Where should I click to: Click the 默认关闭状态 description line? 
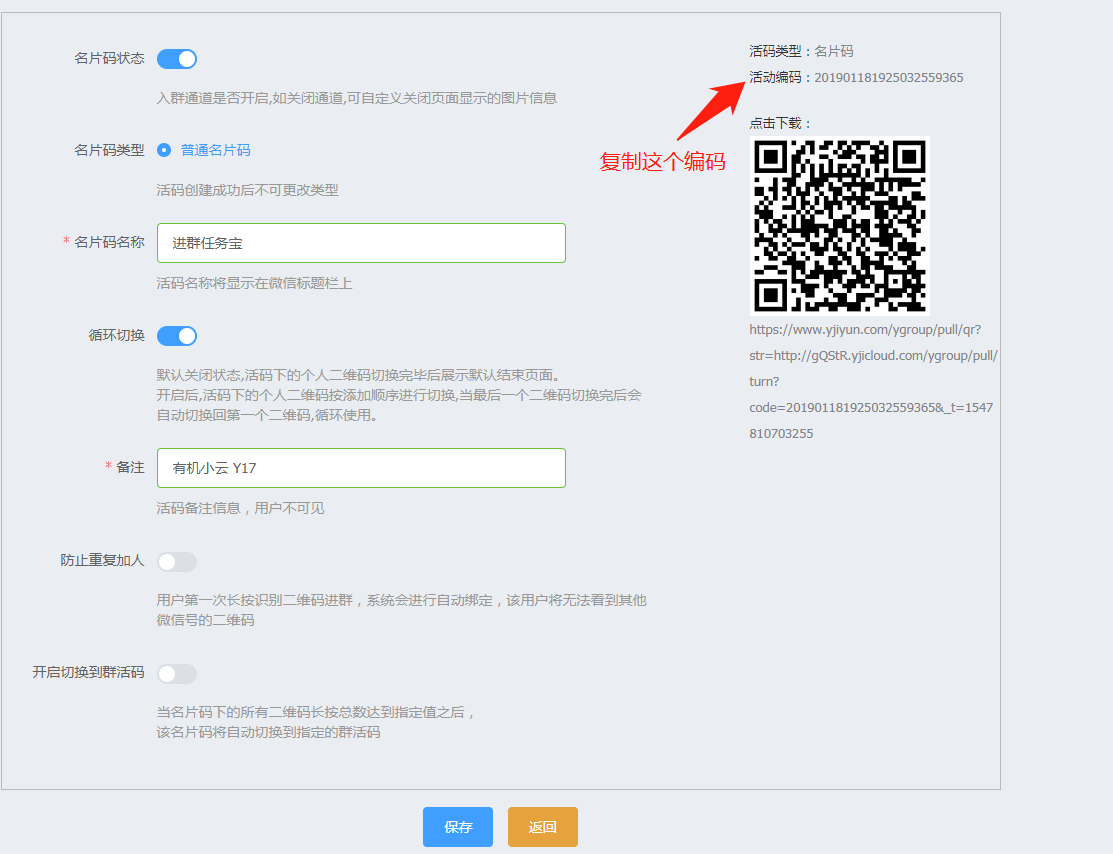point(358,375)
